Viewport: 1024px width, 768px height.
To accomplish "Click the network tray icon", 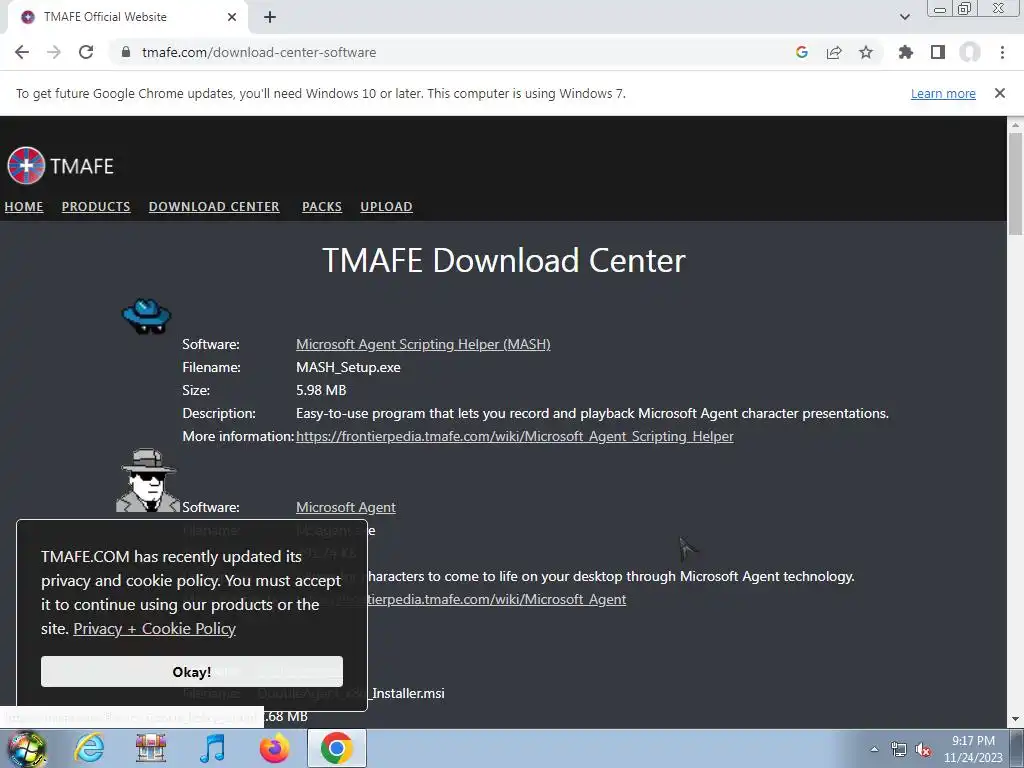I will 899,750.
